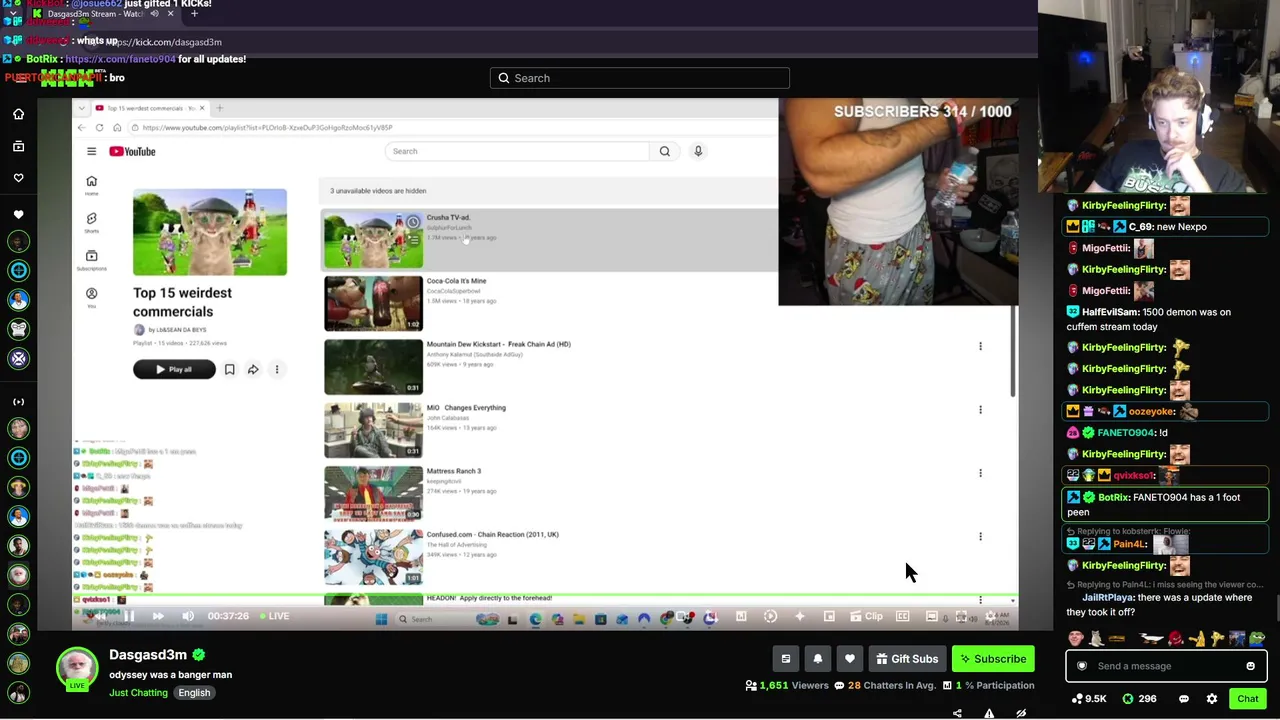Send message with the Chat button
The image size is (1280, 720).
1248,699
